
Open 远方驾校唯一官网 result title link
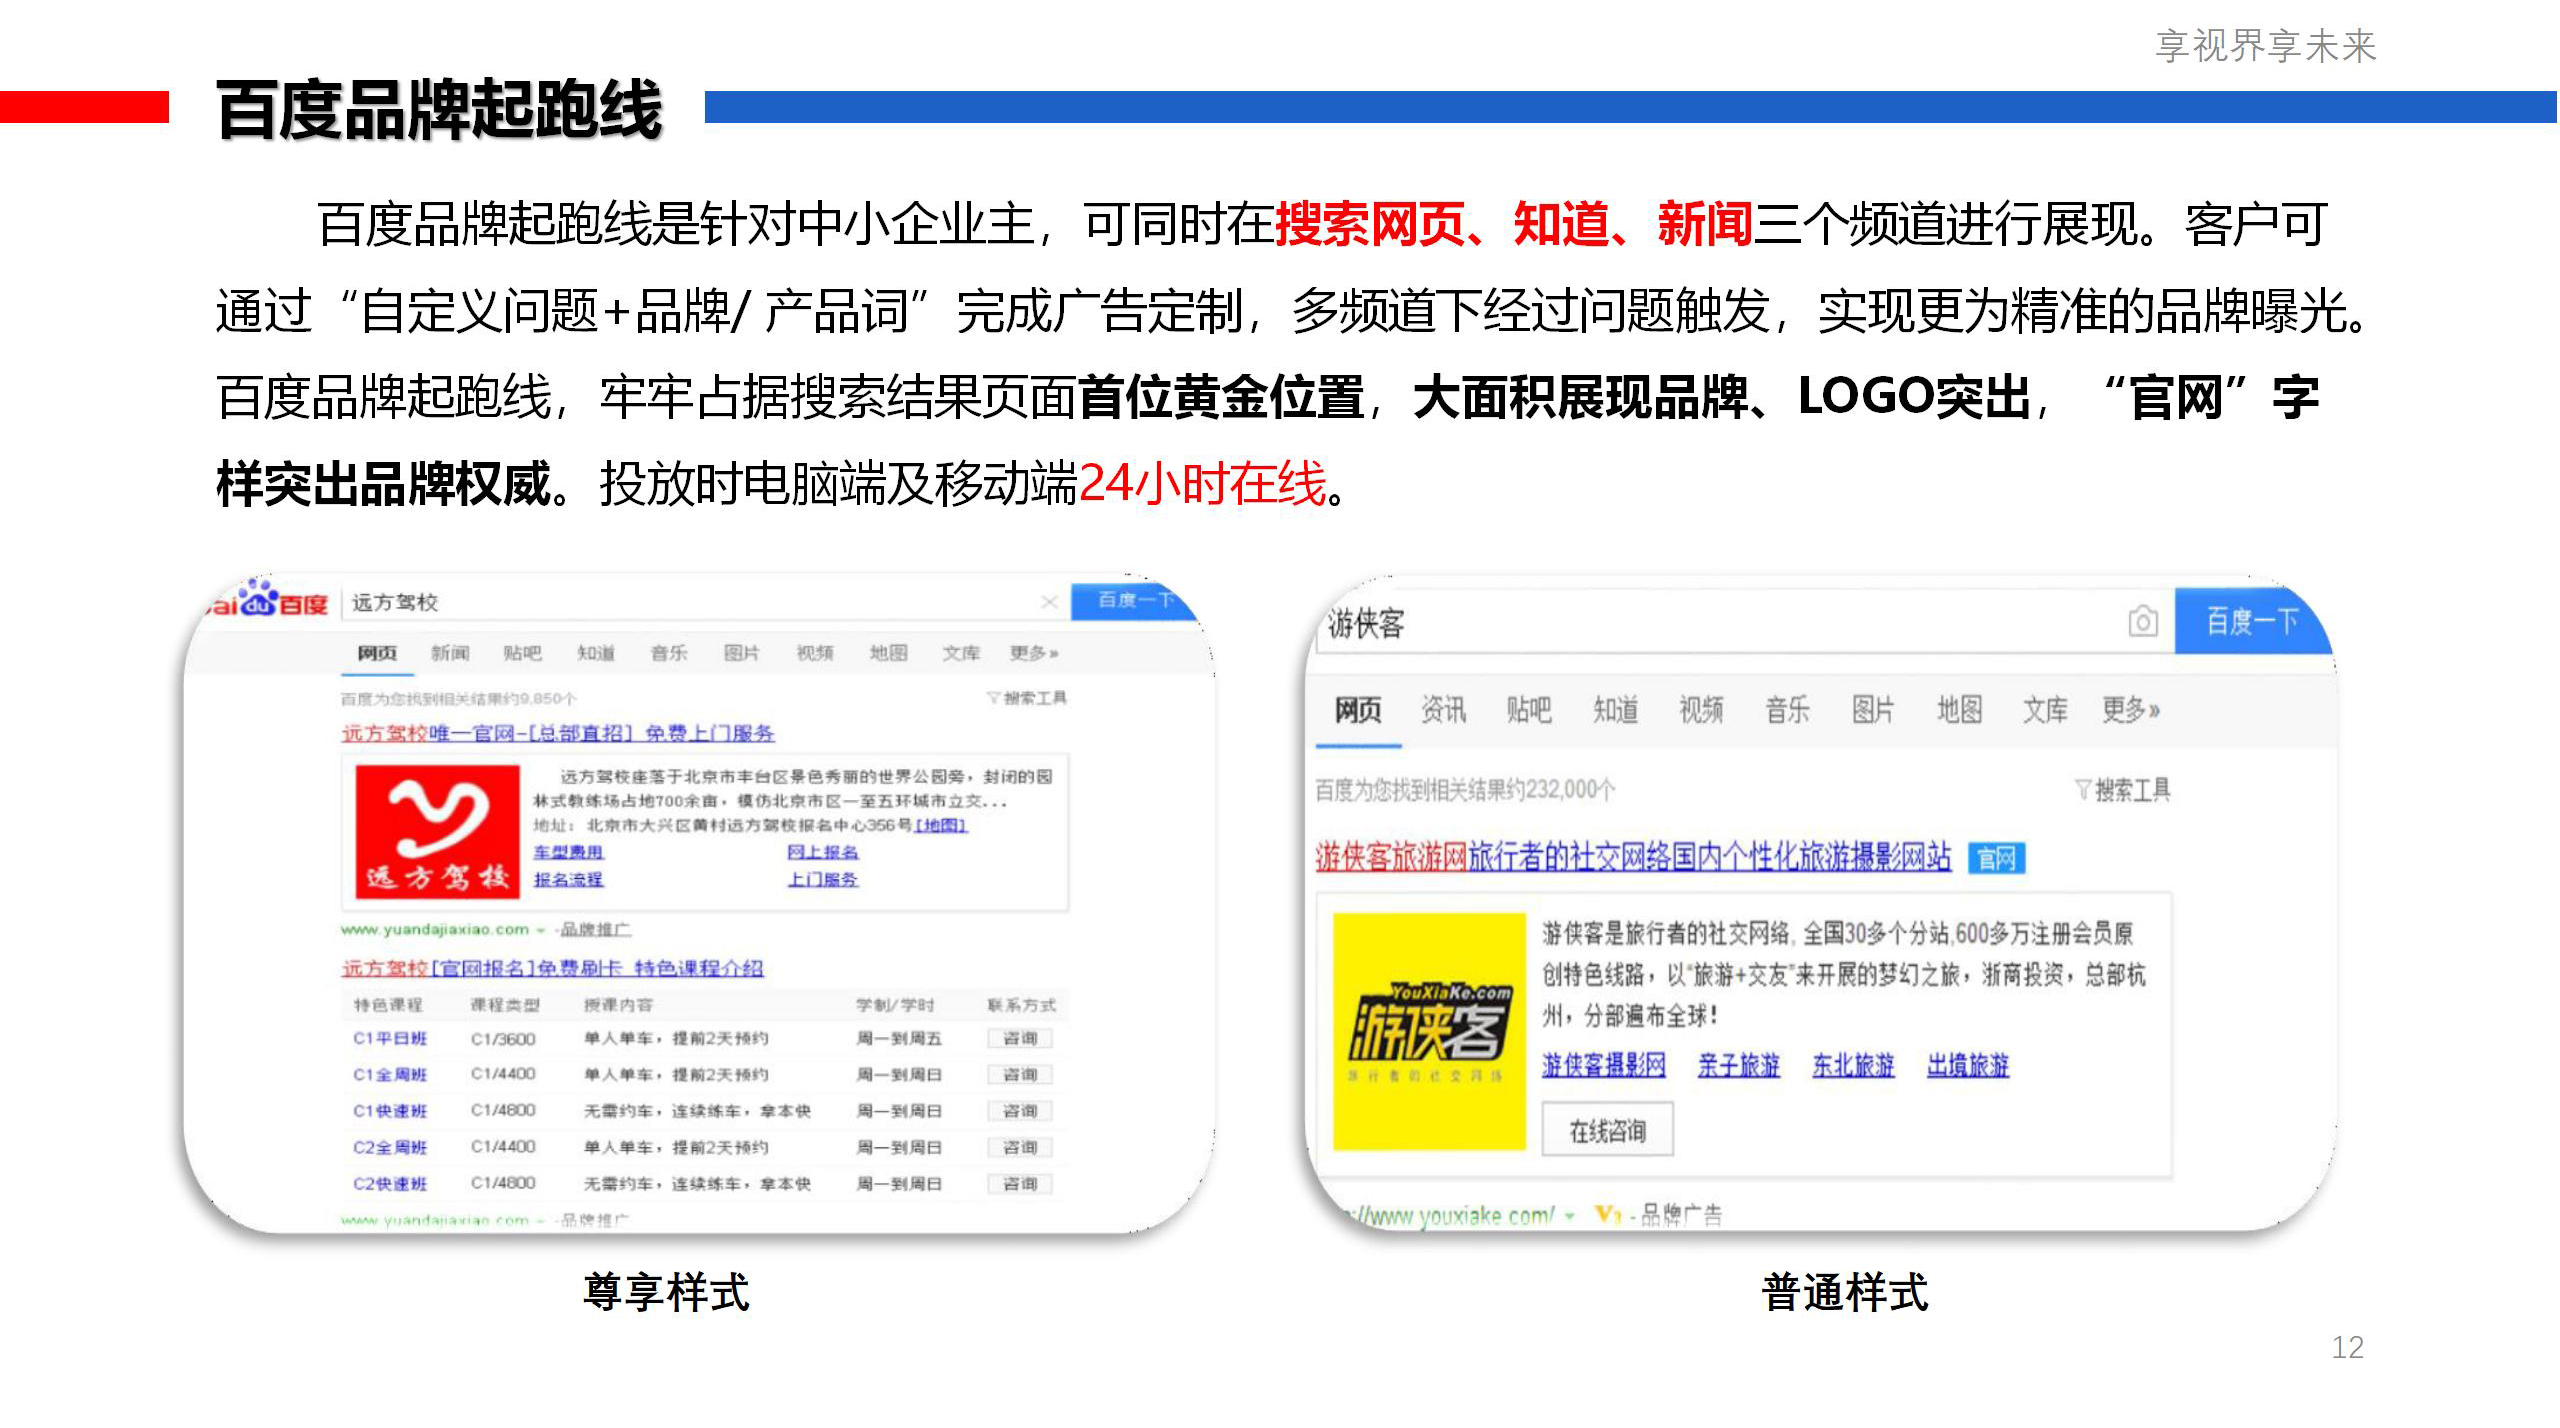point(558,733)
